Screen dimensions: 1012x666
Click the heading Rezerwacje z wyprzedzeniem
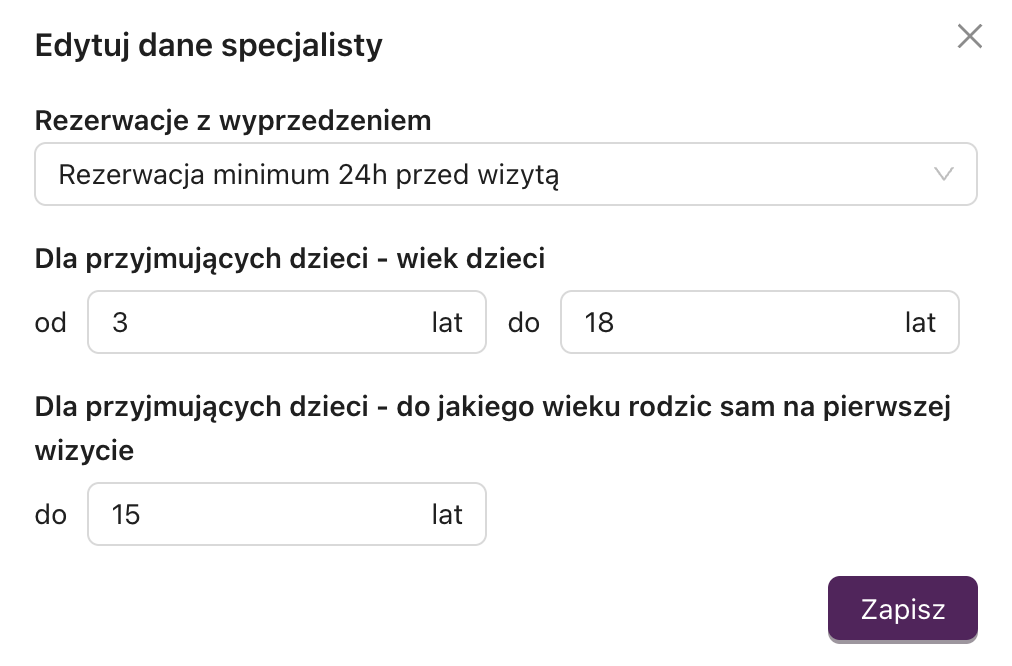(x=233, y=120)
